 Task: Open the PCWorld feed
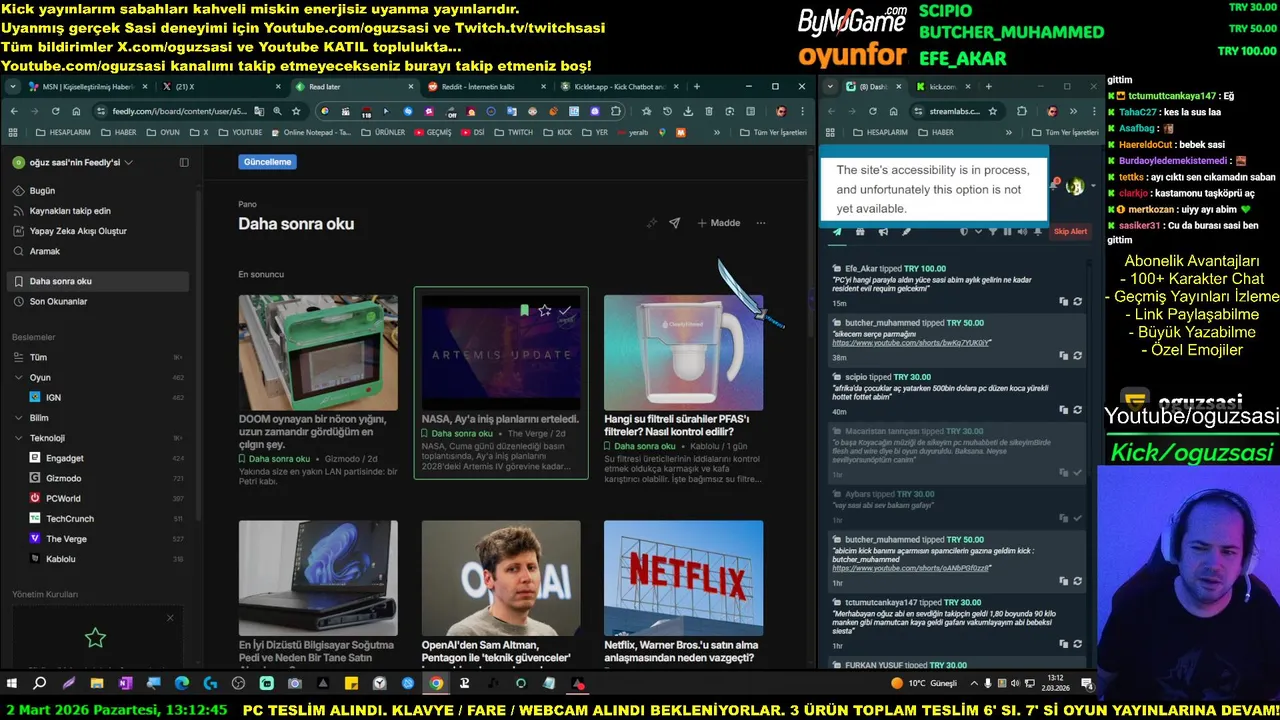63,498
